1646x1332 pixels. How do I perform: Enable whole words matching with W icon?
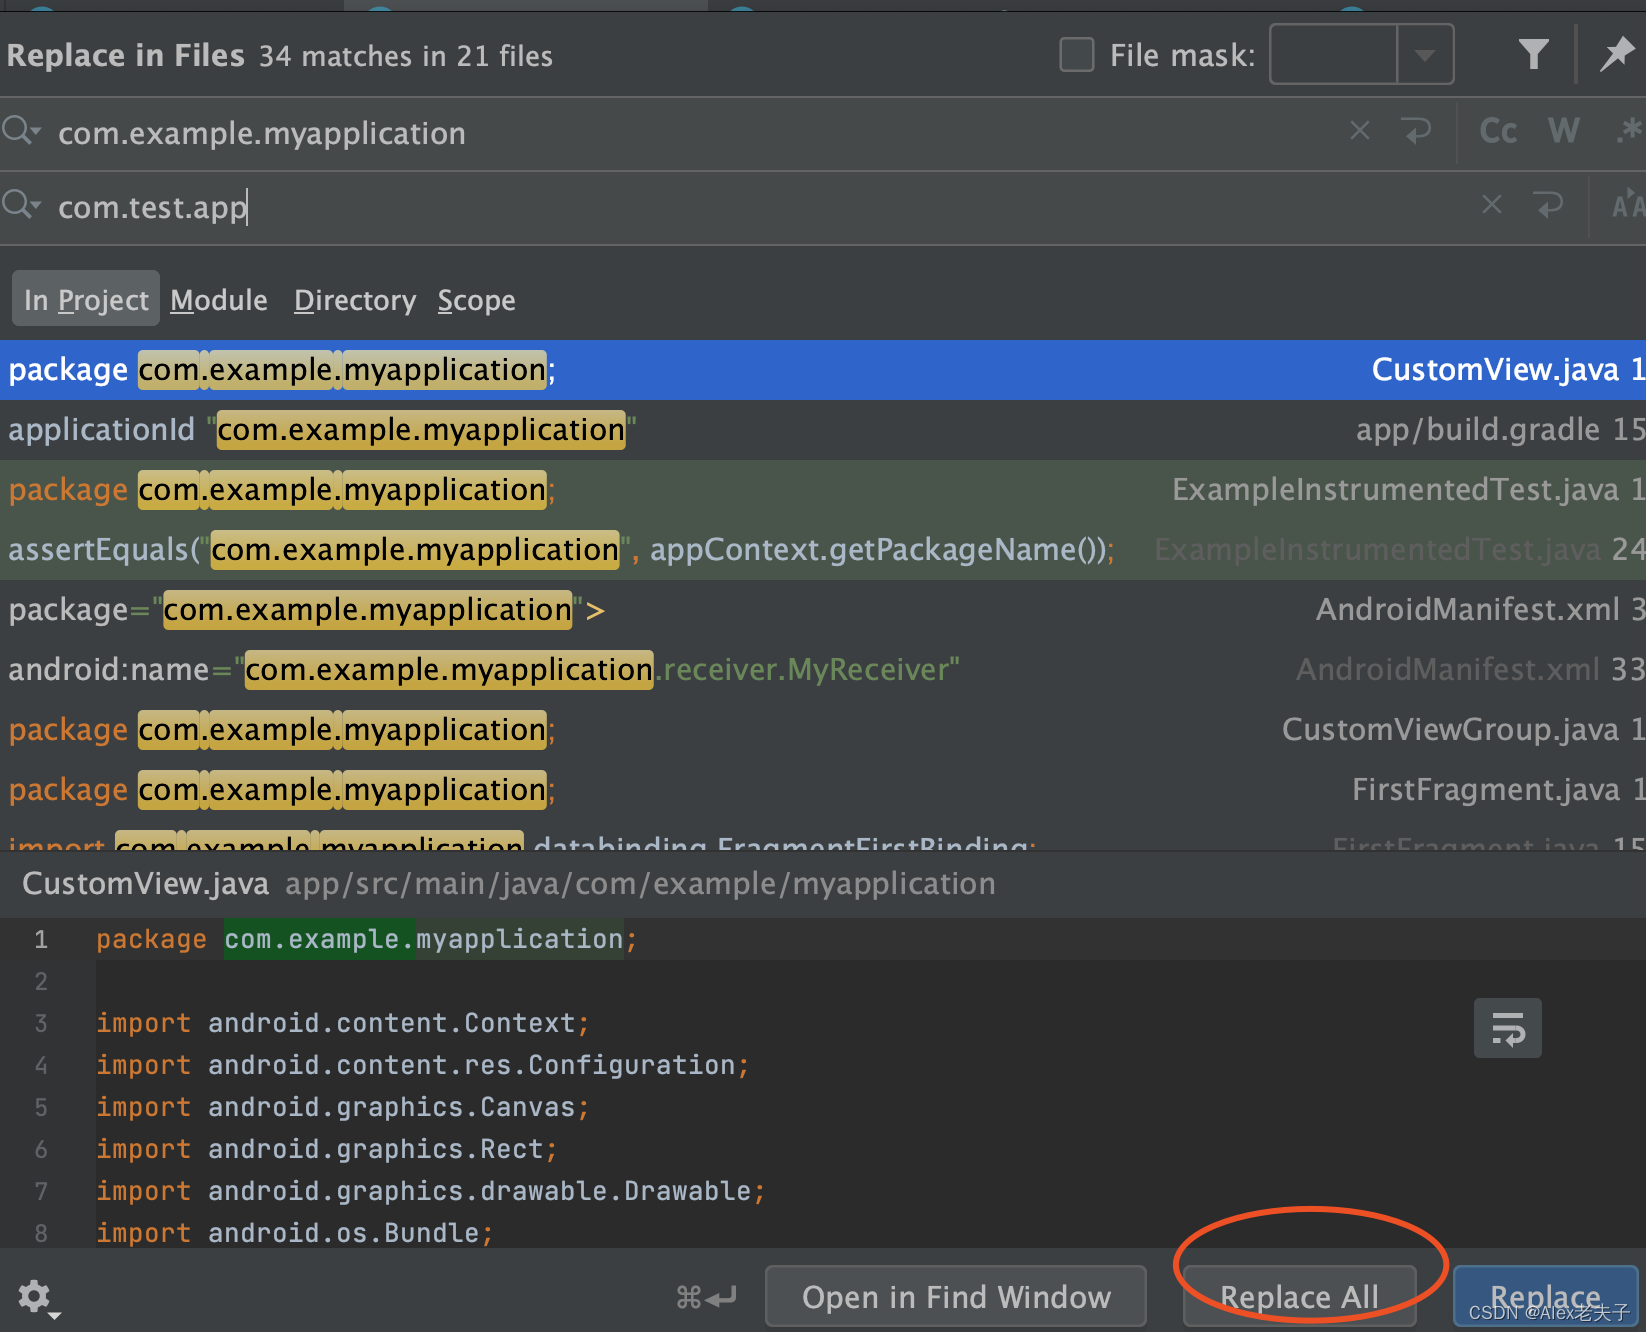(x=1563, y=130)
